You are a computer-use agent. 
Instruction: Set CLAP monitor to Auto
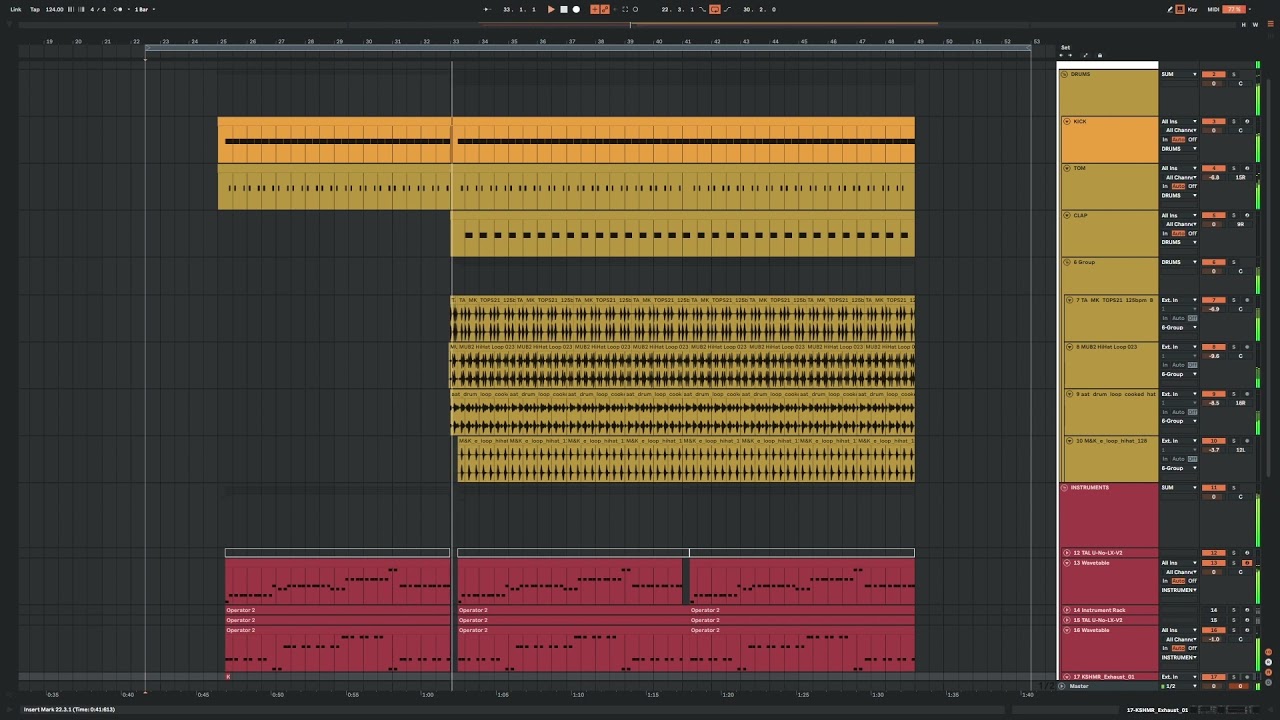pyautogui.click(x=1178, y=233)
